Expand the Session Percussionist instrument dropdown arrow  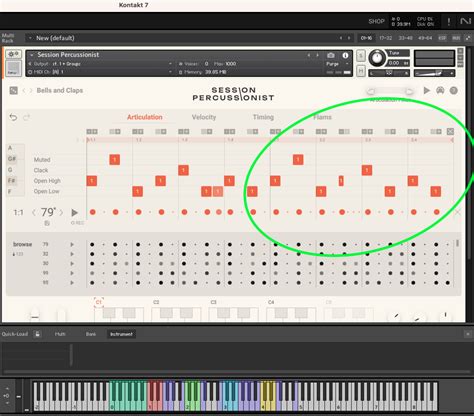click(x=32, y=55)
